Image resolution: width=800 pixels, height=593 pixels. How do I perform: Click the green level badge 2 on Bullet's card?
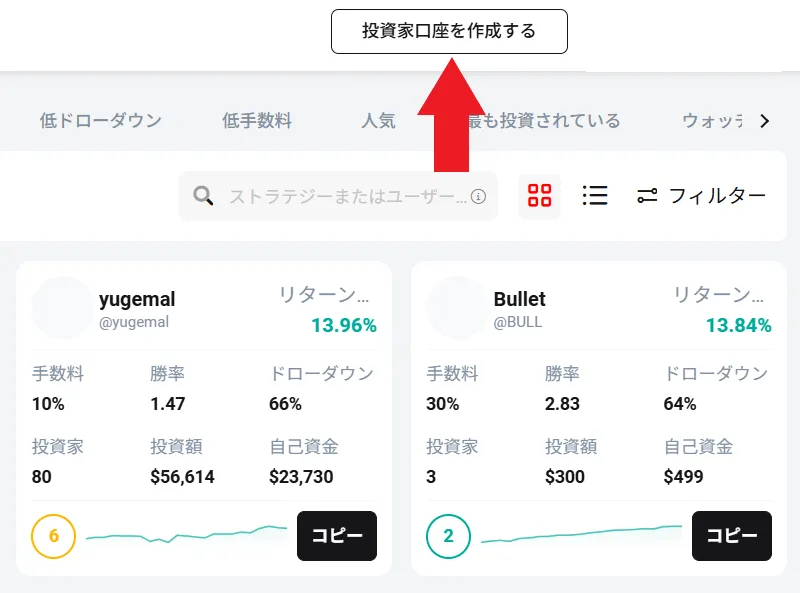(x=448, y=536)
